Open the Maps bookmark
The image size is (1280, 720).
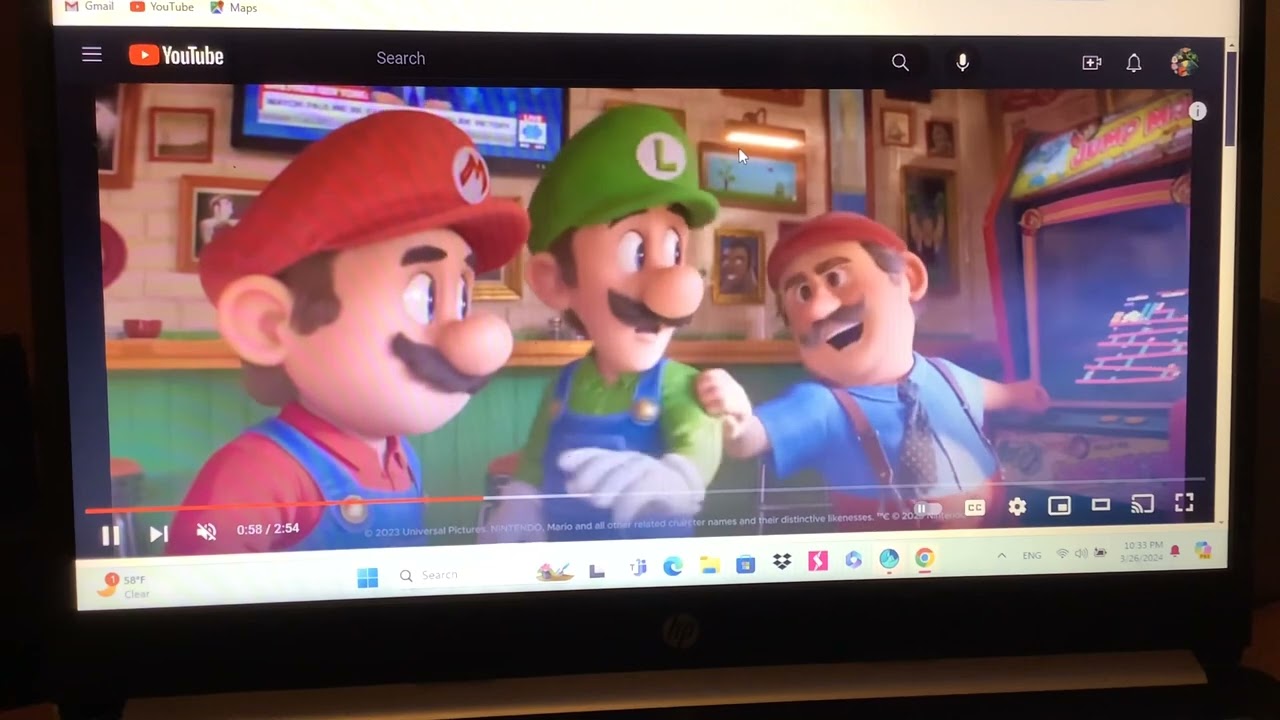click(x=234, y=7)
